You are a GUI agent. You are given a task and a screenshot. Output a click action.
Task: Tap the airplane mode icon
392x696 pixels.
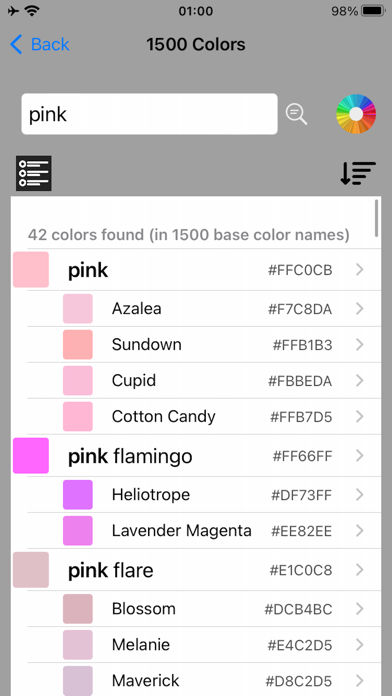(x=13, y=11)
